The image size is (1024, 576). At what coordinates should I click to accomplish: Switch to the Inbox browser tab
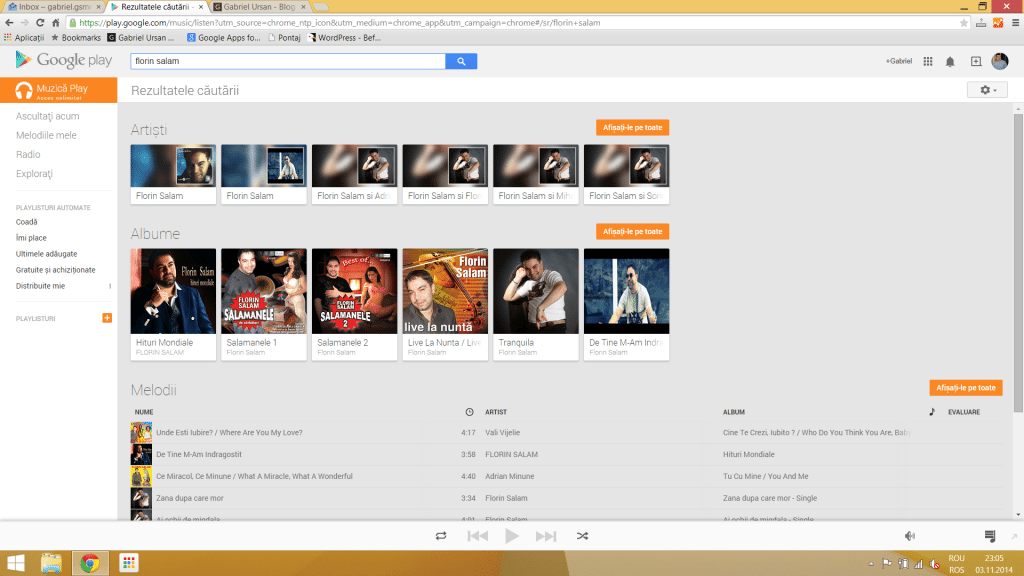54,7
